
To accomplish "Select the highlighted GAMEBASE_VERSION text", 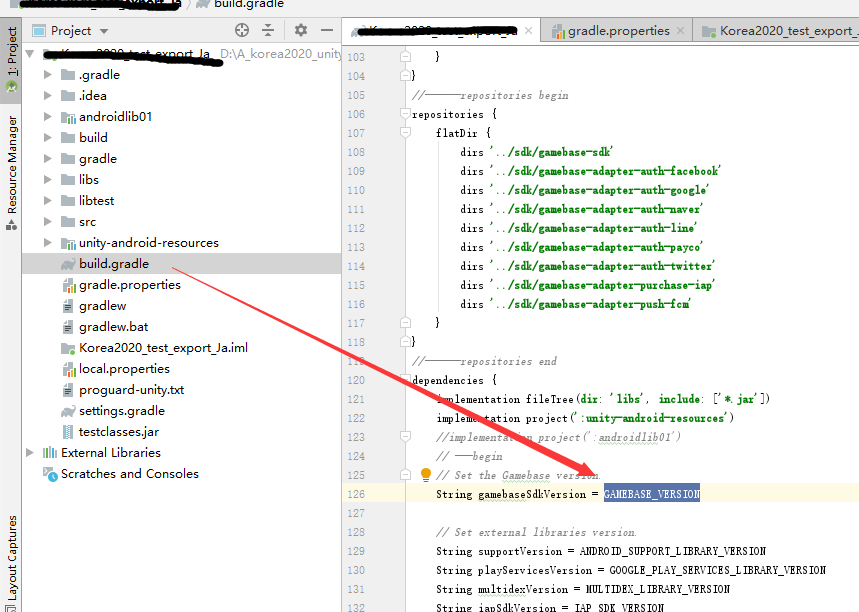I will (x=652, y=492).
